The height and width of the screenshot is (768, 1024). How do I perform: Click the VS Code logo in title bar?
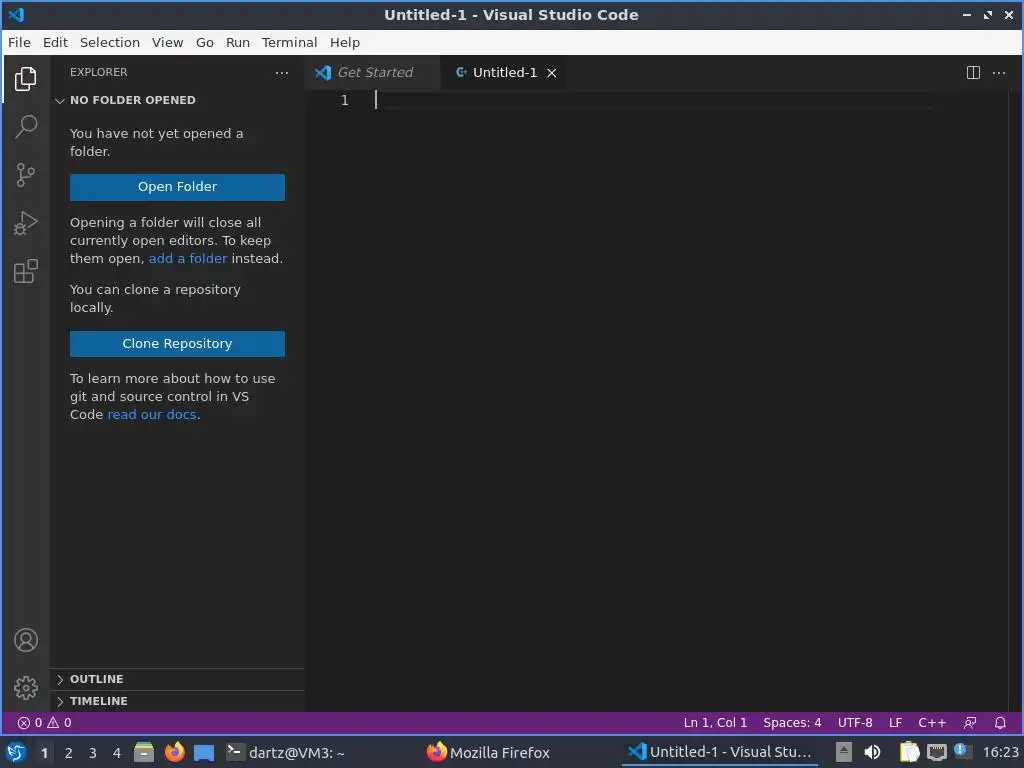click(x=16, y=14)
